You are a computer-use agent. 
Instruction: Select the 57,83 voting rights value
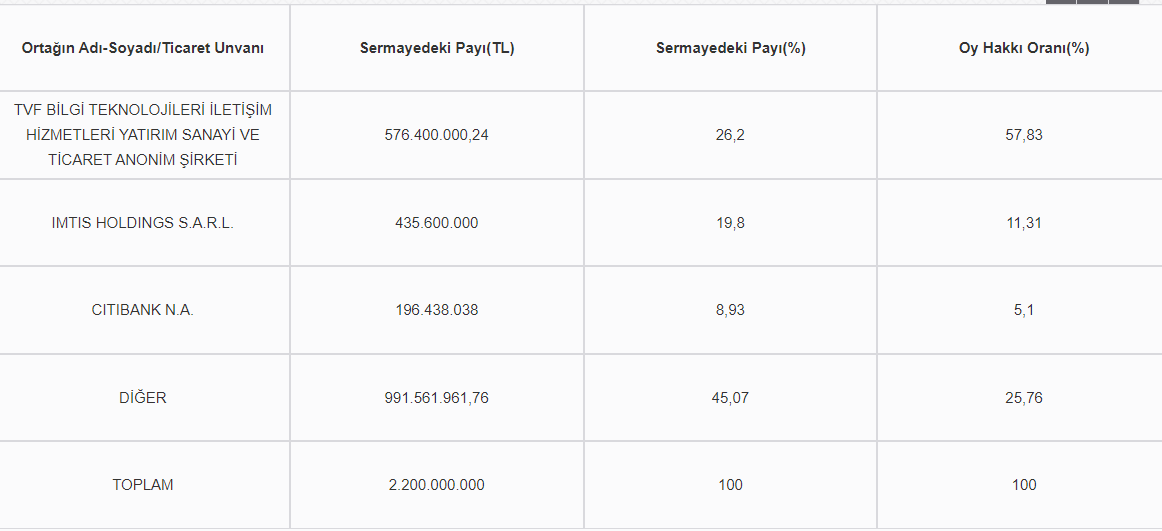[1023, 135]
